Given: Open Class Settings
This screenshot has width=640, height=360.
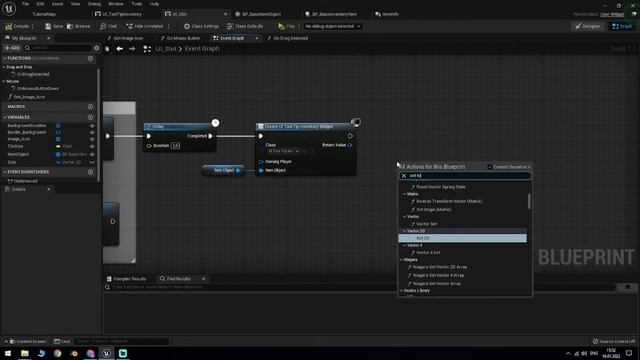Looking at the screenshot, I should 201,26.
